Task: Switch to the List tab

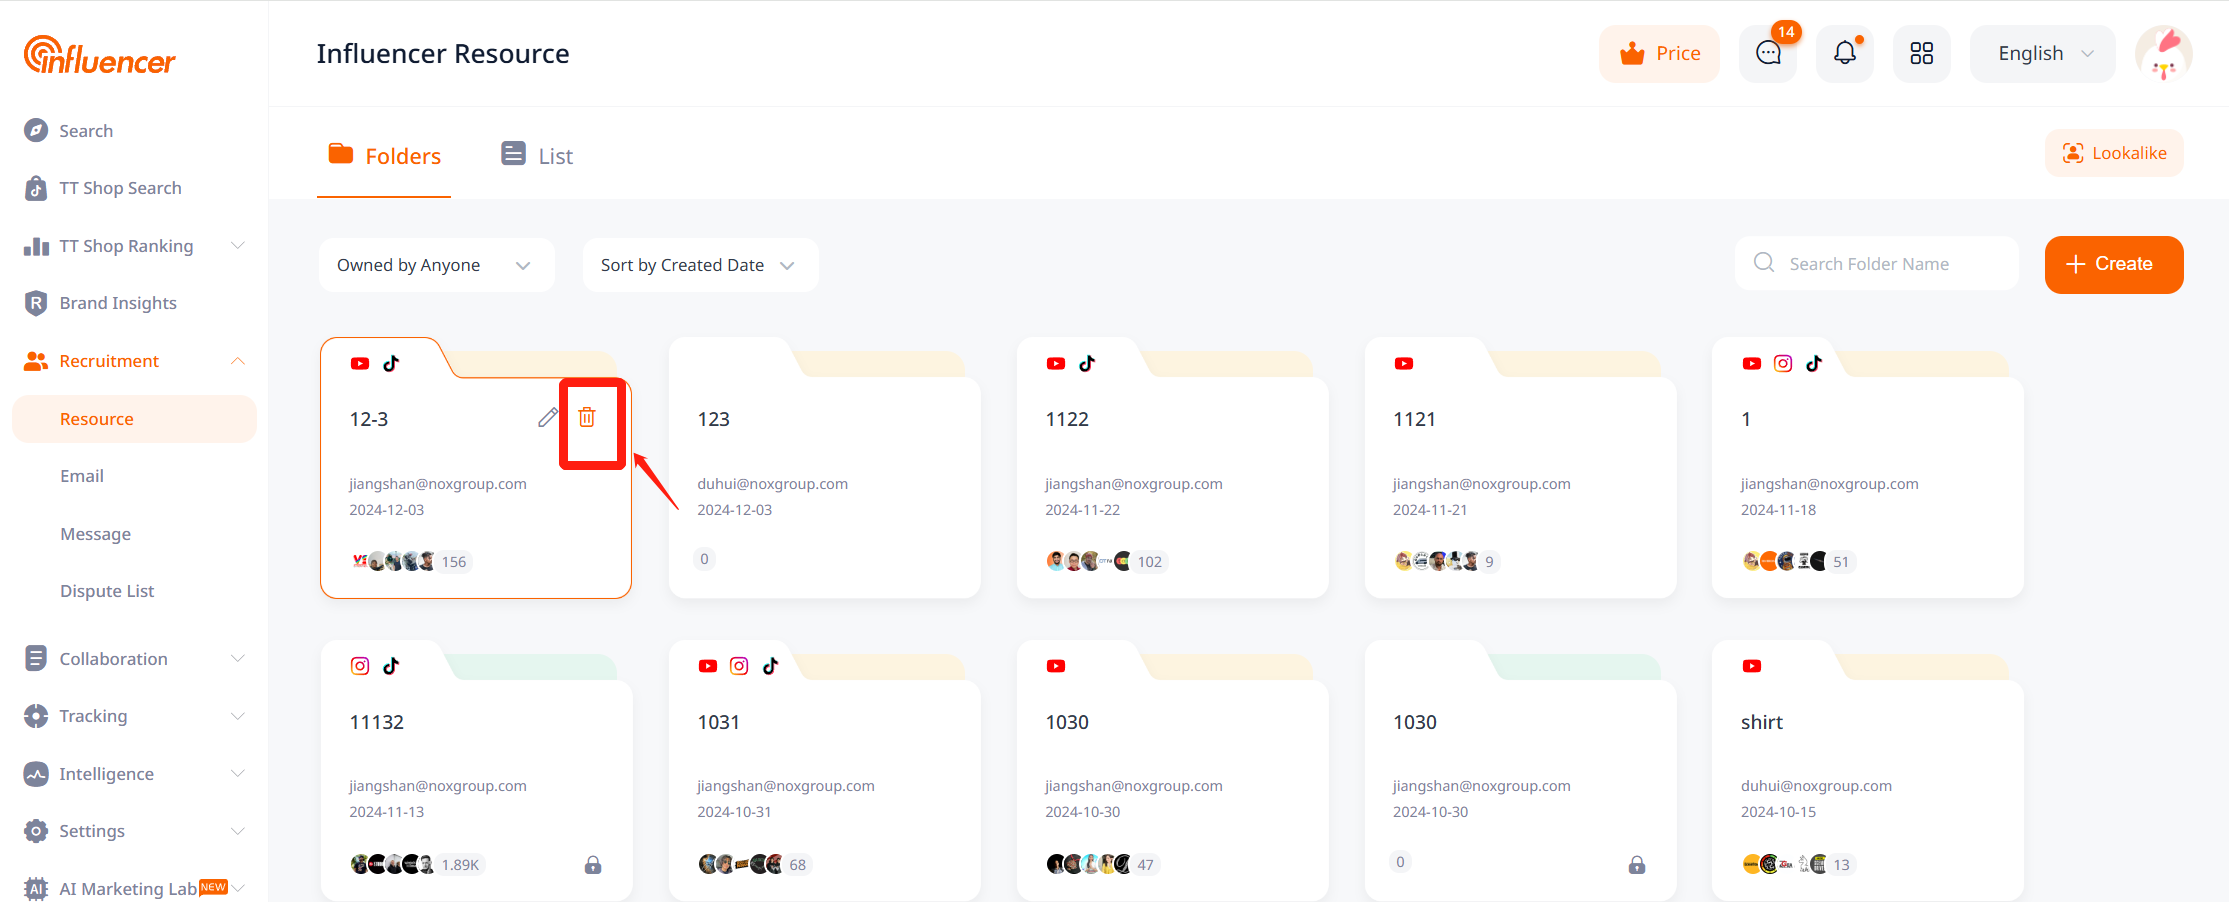Action: point(537,156)
